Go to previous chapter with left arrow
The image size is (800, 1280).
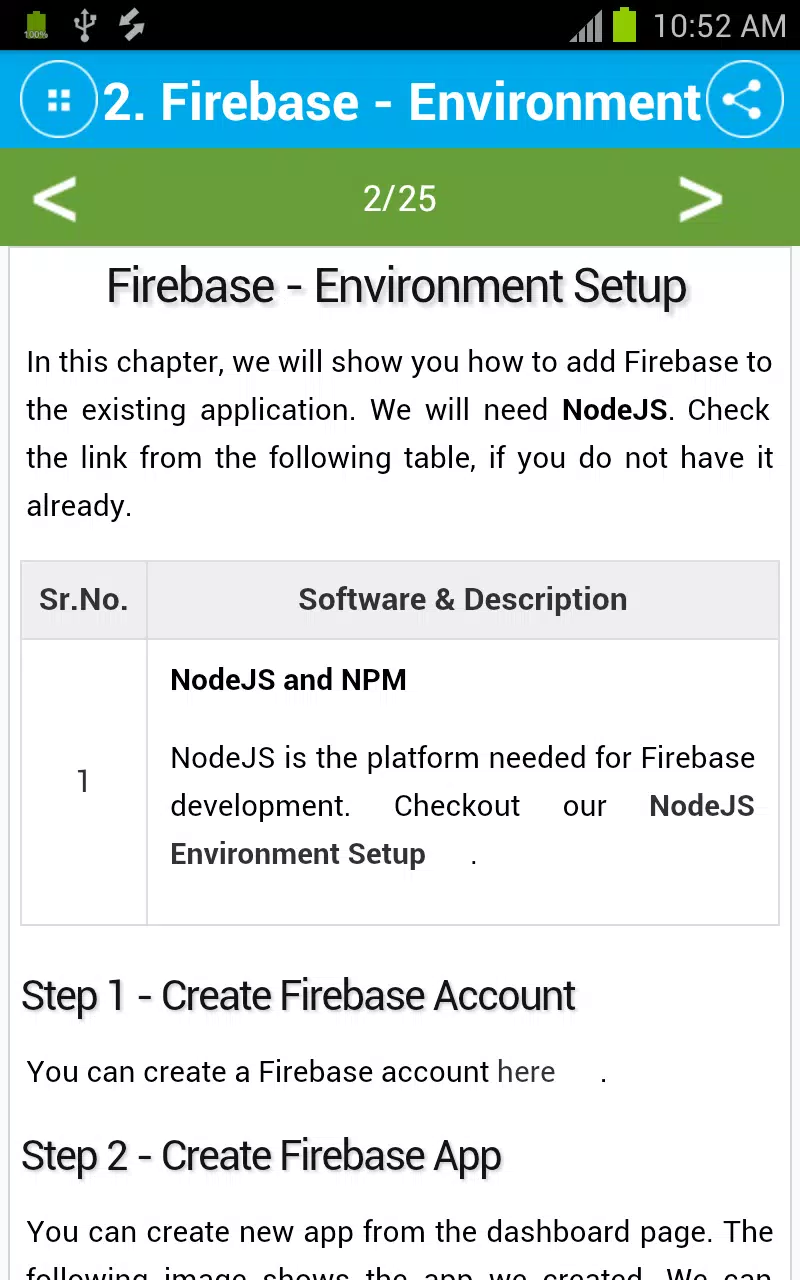(55, 198)
